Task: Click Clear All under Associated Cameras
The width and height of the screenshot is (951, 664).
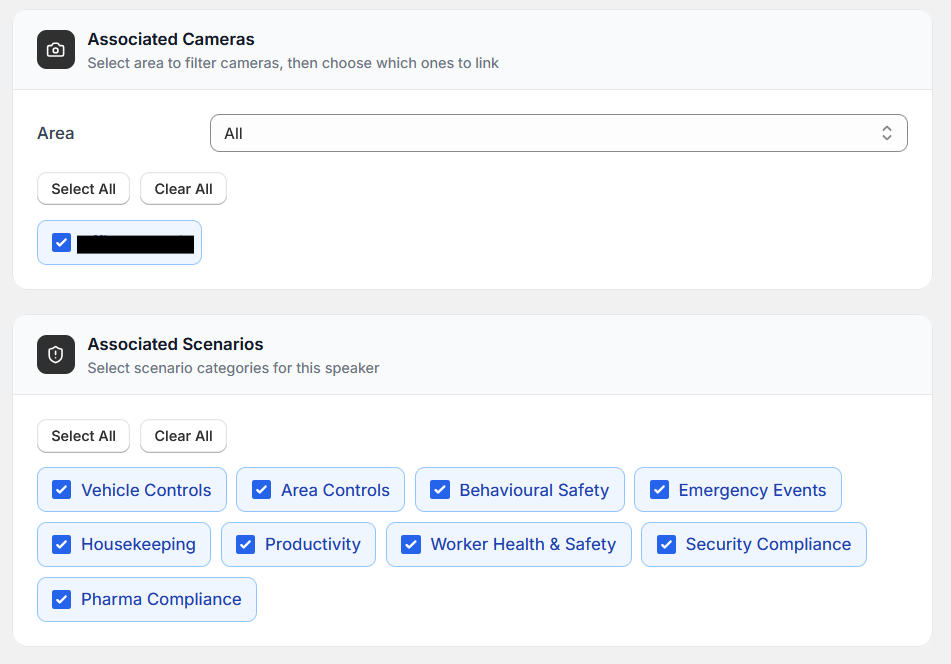Action: [183, 189]
